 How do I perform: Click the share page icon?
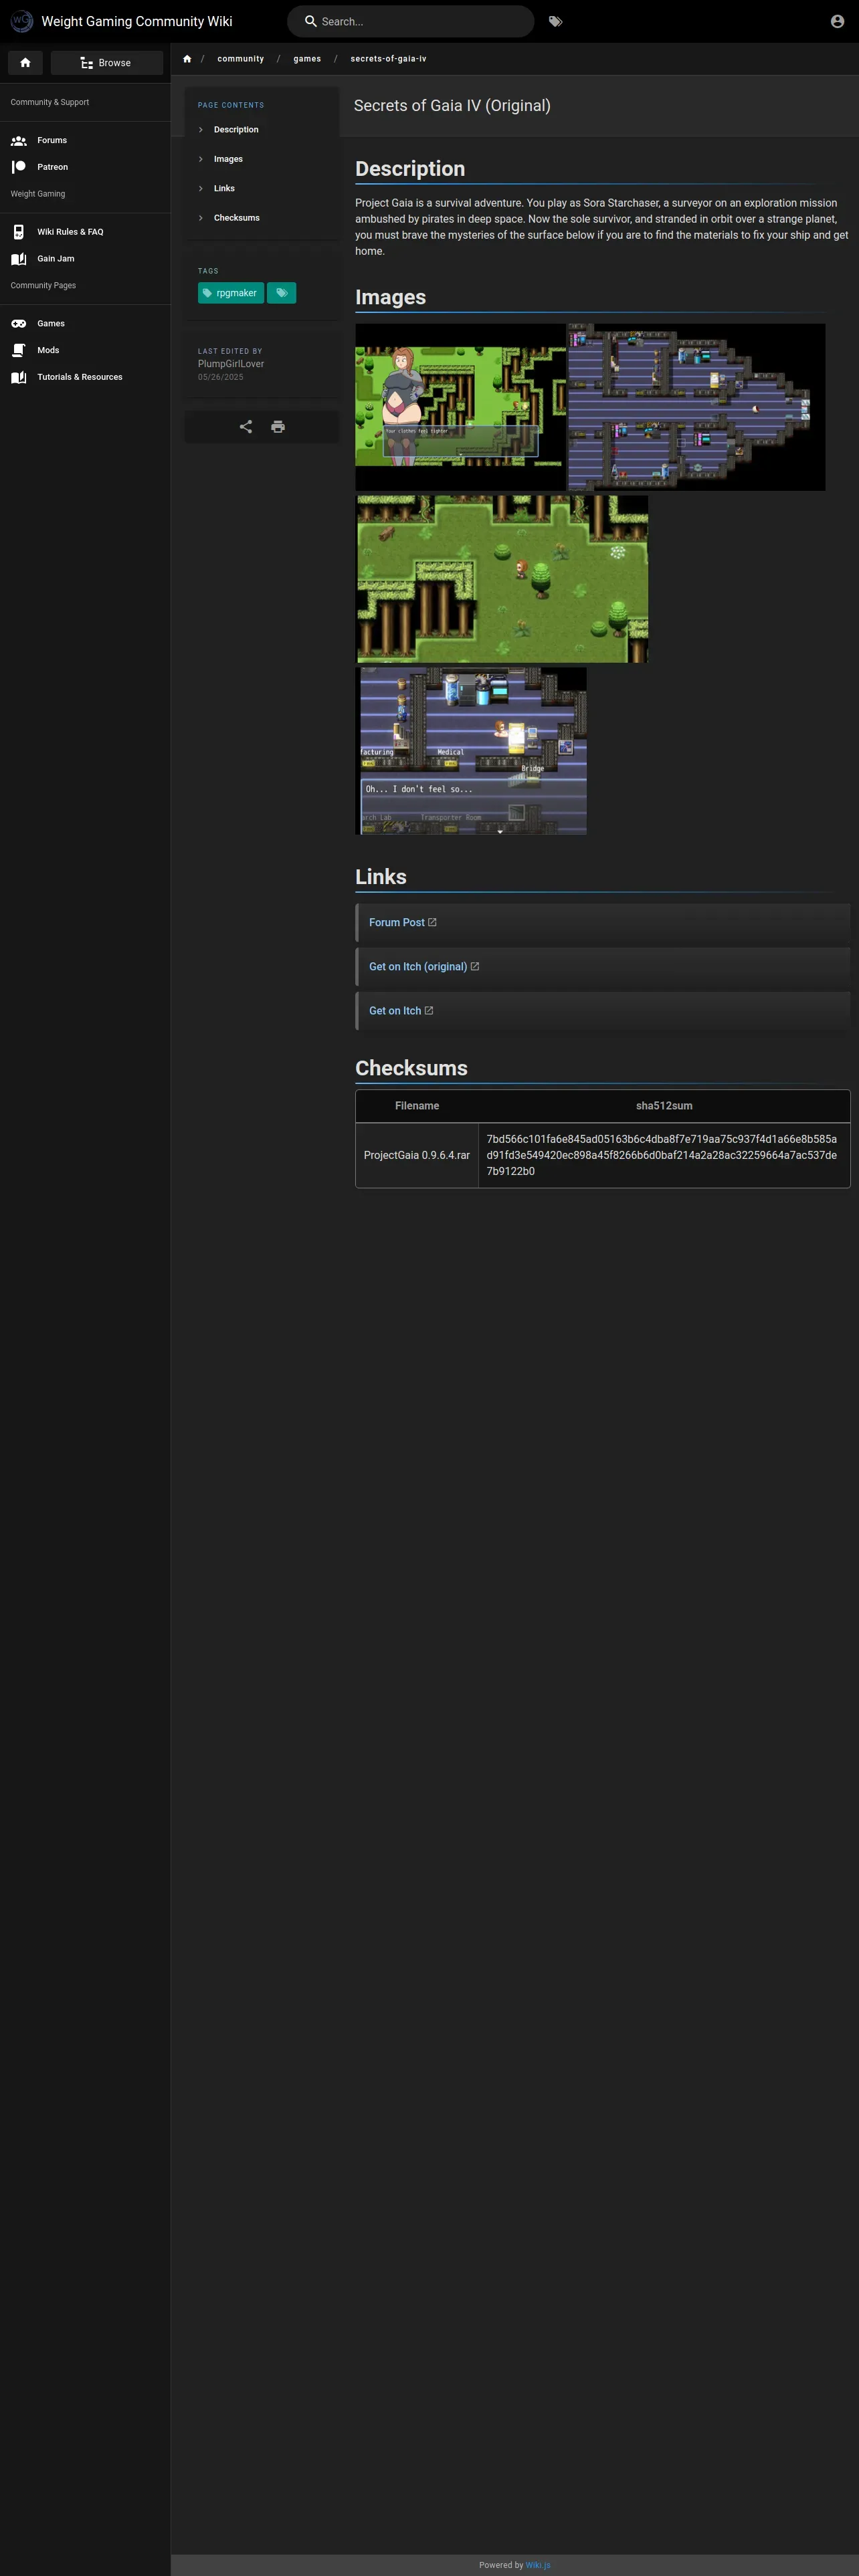pos(246,427)
